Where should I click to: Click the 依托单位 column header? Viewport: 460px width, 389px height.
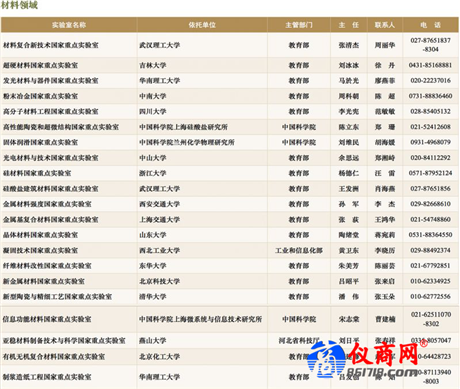pyautogui.click(x=202, y=25)
